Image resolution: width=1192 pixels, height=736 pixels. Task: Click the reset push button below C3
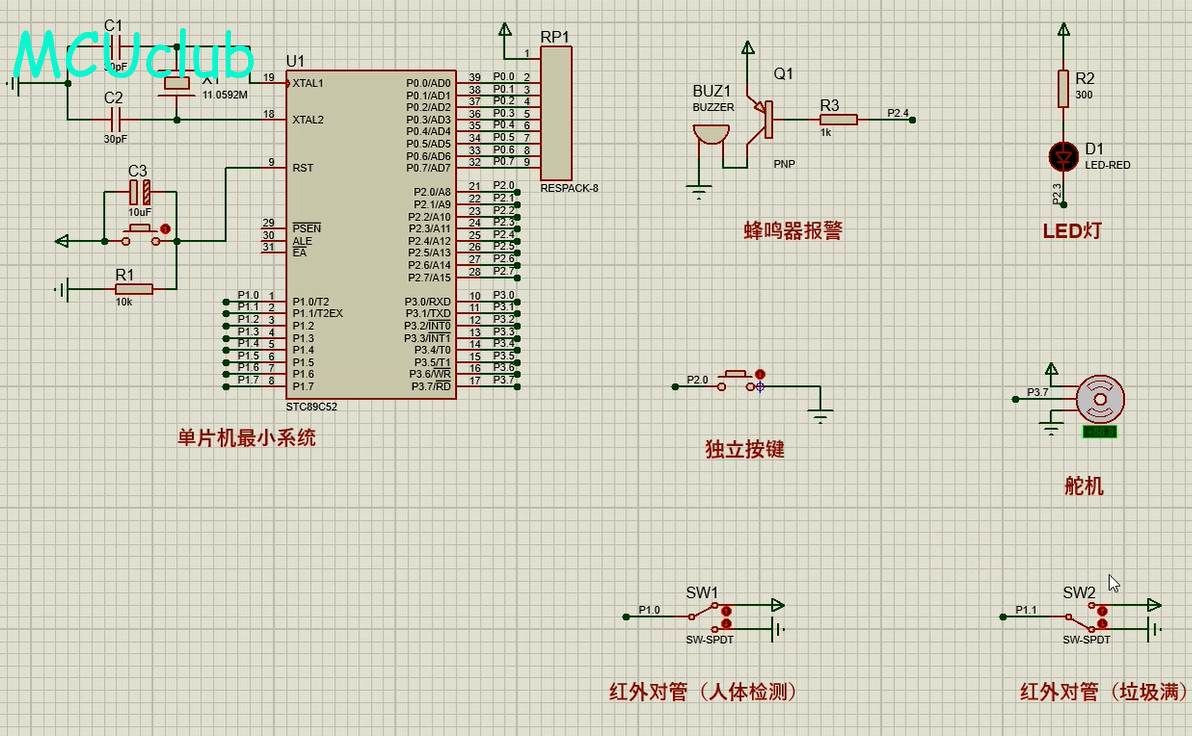[x=141, y=234]
